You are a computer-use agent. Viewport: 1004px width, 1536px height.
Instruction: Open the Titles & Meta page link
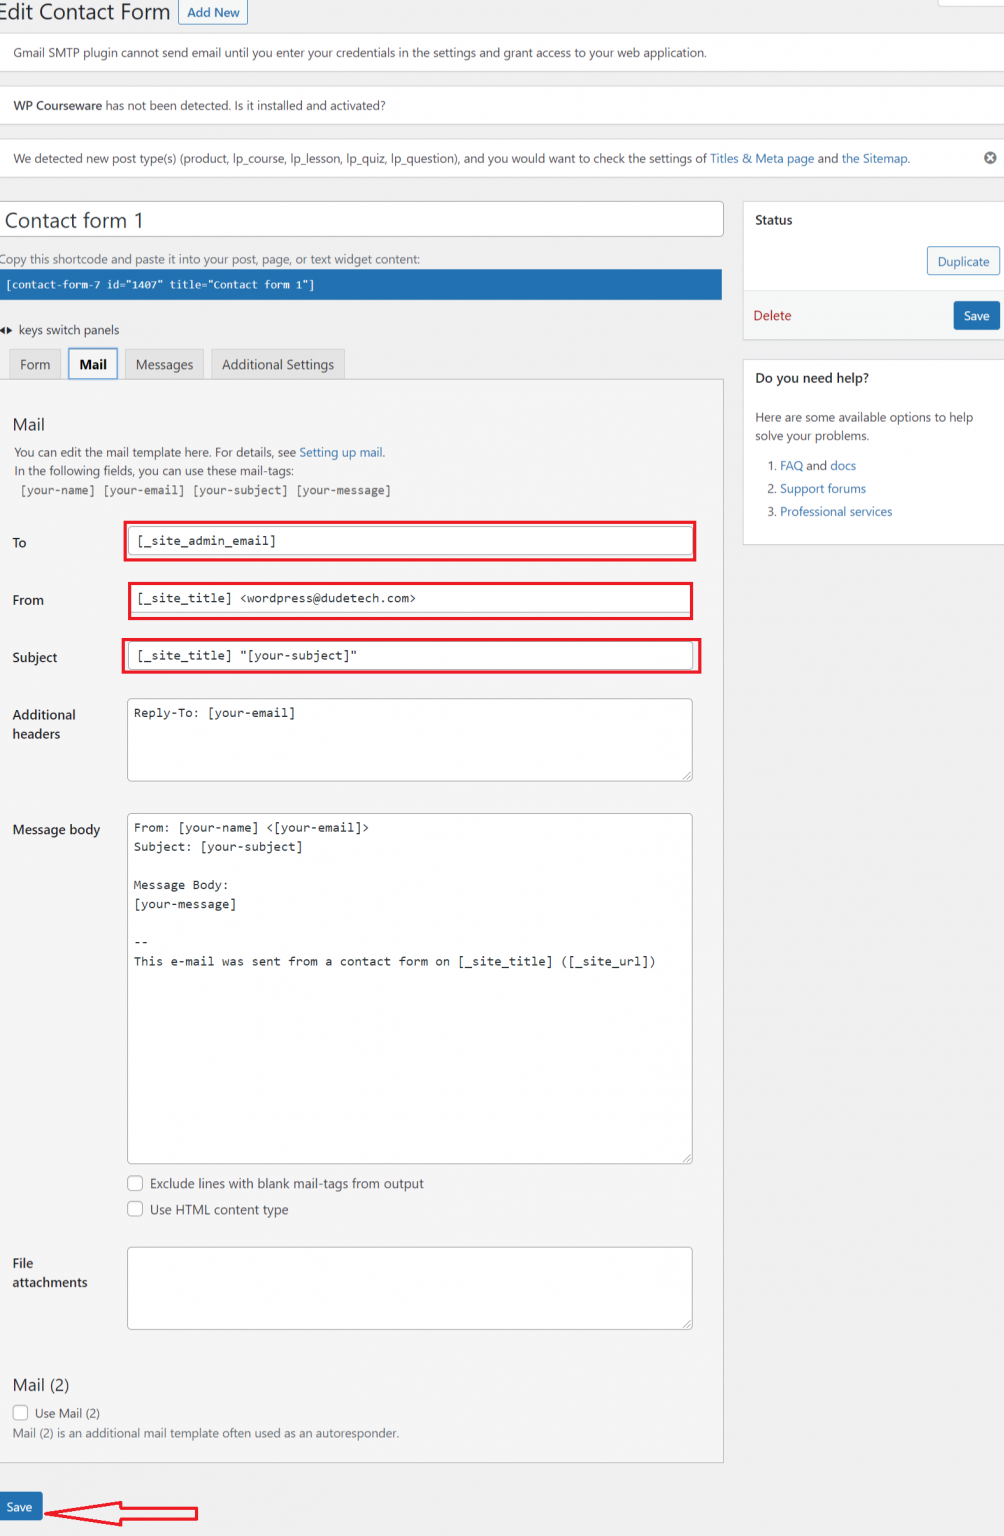(761, 158)
